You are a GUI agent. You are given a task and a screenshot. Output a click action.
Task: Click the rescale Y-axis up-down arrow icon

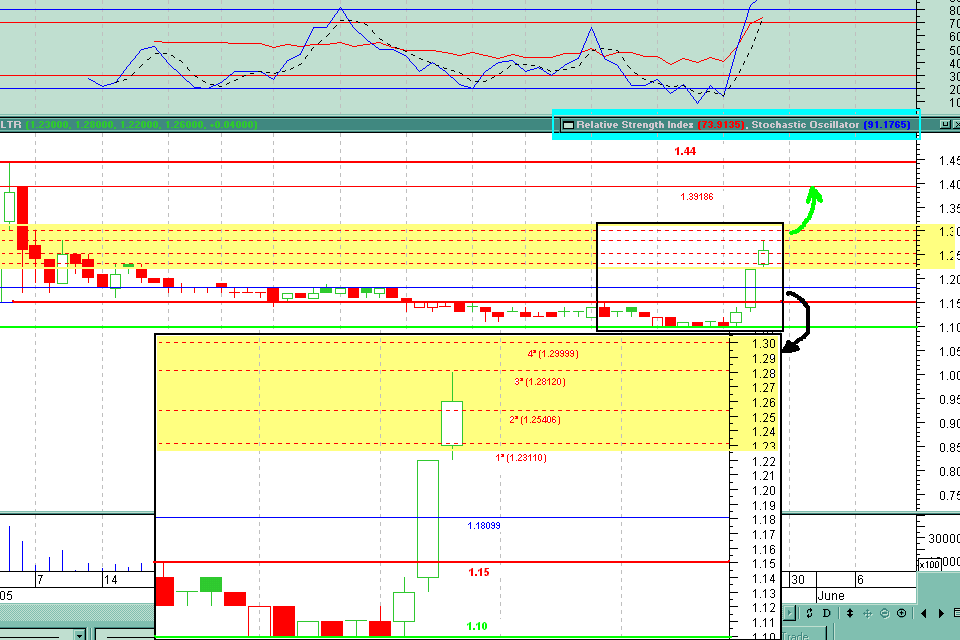tap(850, 613)
